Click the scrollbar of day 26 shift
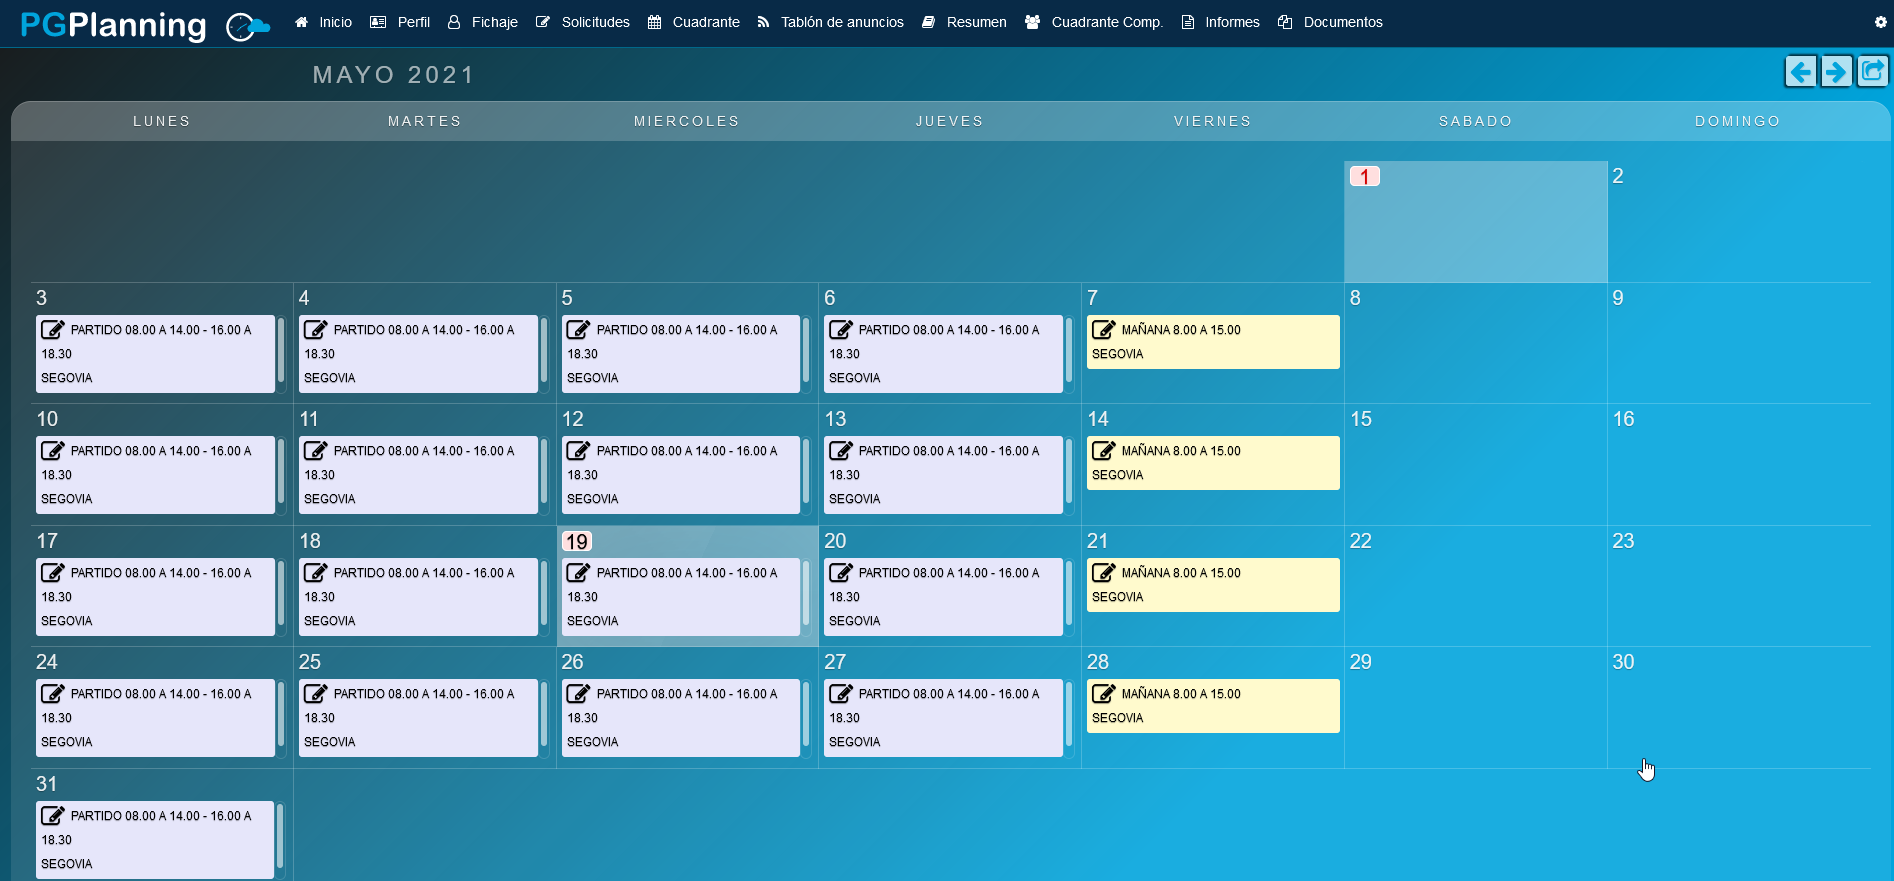 click(806, 715)
